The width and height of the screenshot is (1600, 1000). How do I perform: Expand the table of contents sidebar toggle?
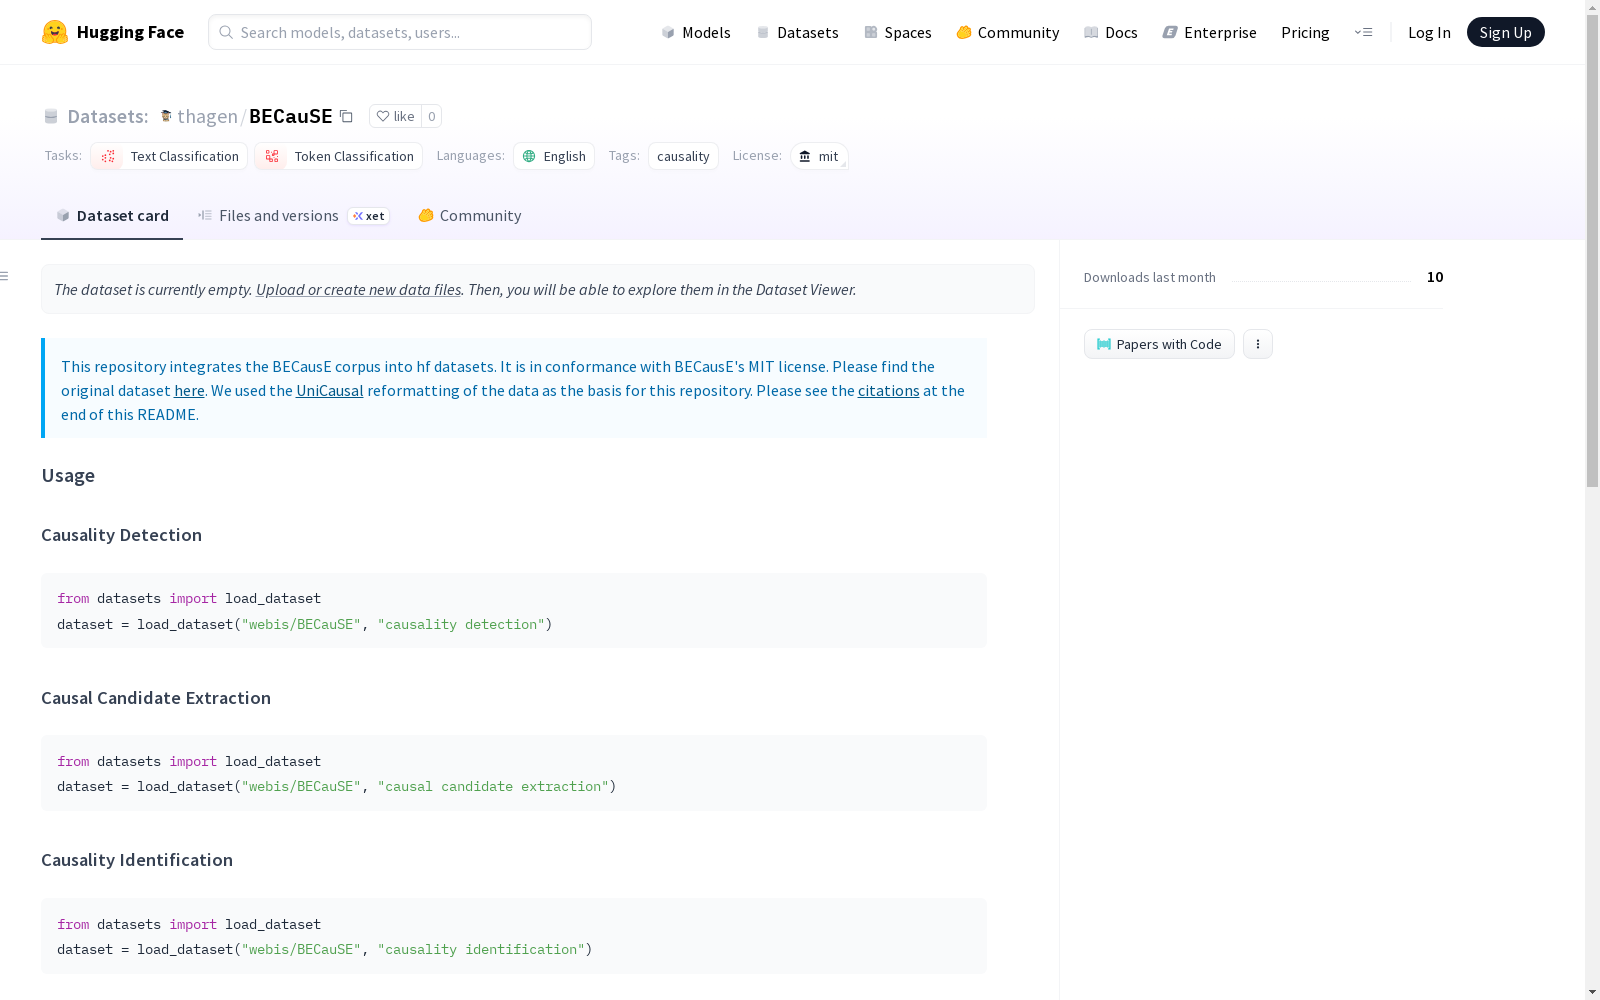click(5, 276)
